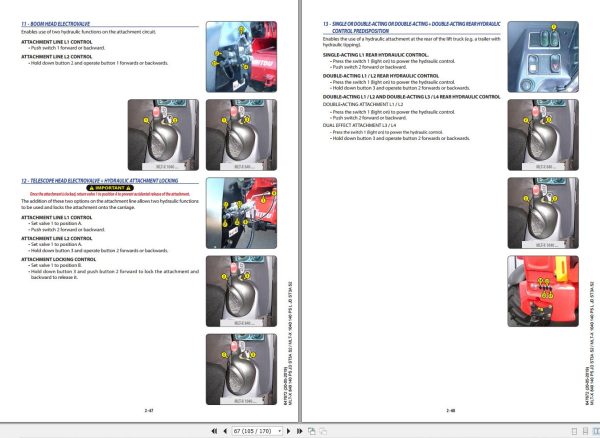Click heading '11 - BOOM HEAD ELECTROVALVE'
The image size is (600, 438).
click(x=55, y=24)
